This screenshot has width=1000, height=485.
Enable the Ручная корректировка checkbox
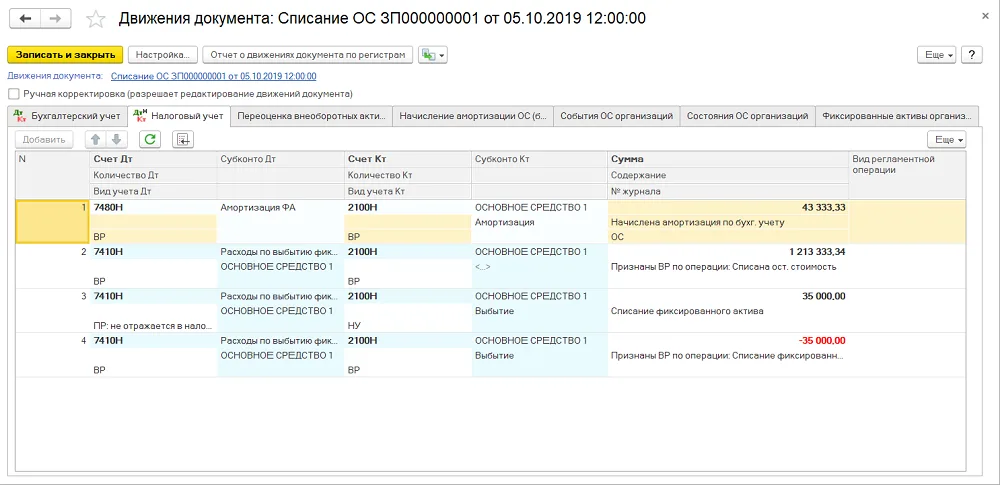(x=13, y=94)
